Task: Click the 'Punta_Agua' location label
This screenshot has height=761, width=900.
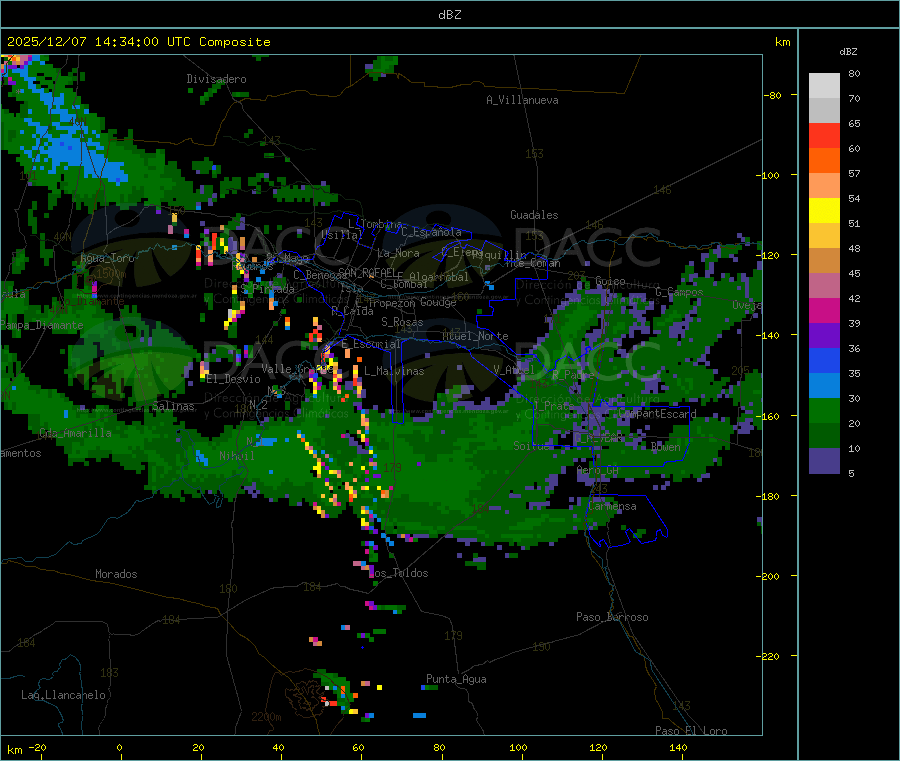Action: point(456,679)
